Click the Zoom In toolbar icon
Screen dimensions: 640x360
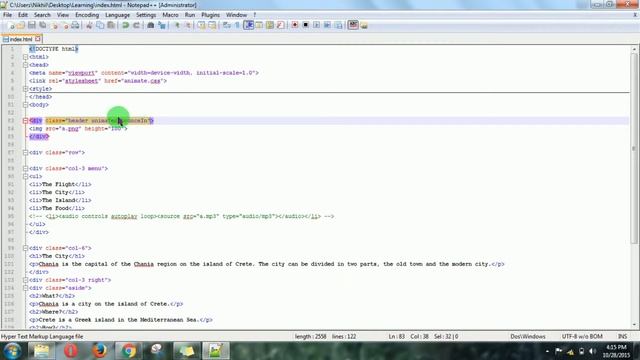tap(177, 25)
